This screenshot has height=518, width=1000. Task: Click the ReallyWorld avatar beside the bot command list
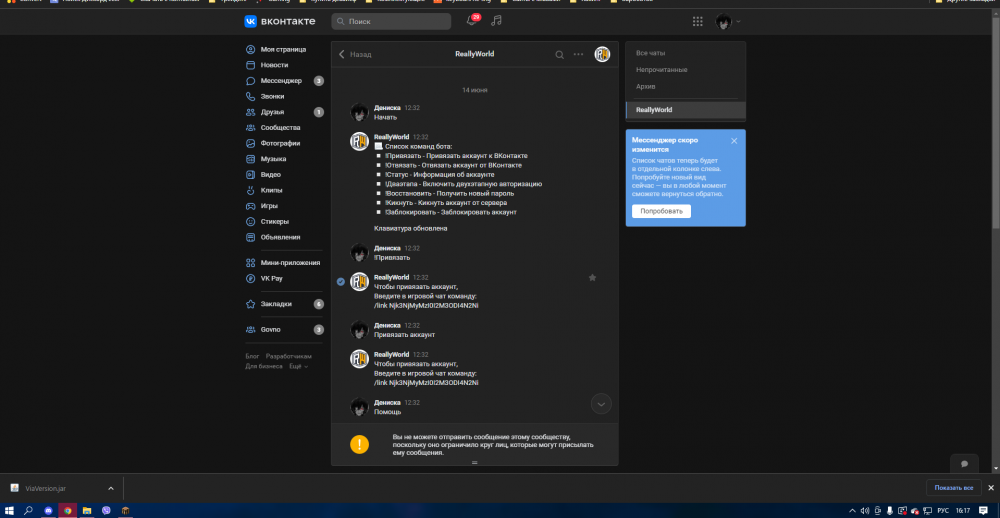coord(359,141)
